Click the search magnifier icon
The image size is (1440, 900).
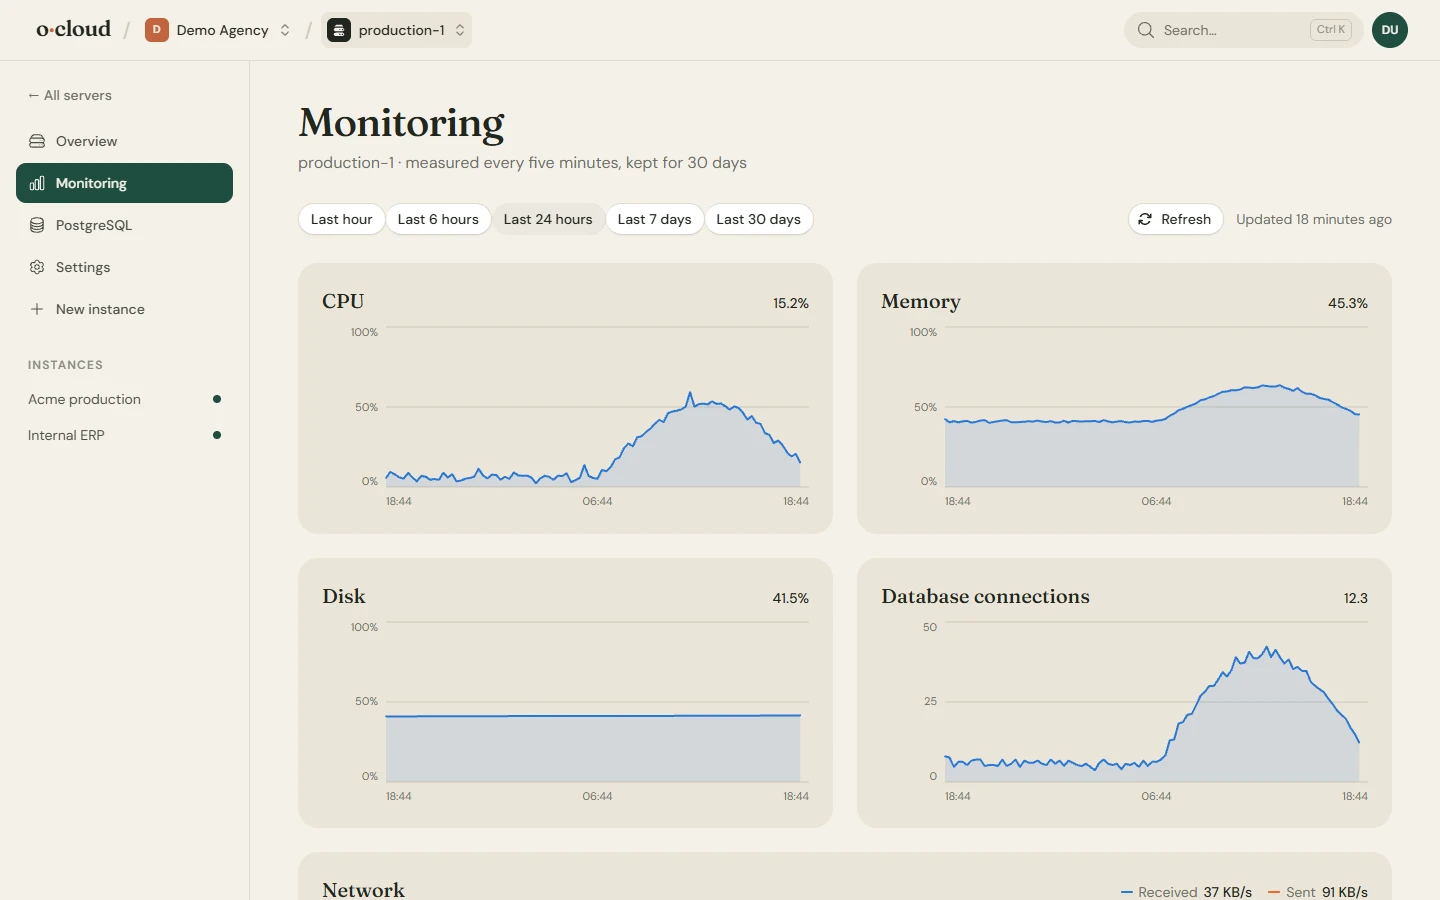pos(1146,30)
